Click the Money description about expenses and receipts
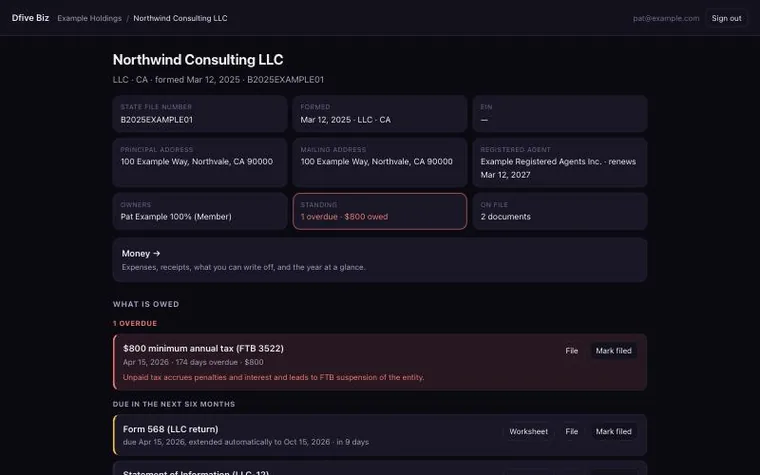Image resolution: width=760 pixels, height=475 pixels. pyautogui.click(x=243, y=267)
